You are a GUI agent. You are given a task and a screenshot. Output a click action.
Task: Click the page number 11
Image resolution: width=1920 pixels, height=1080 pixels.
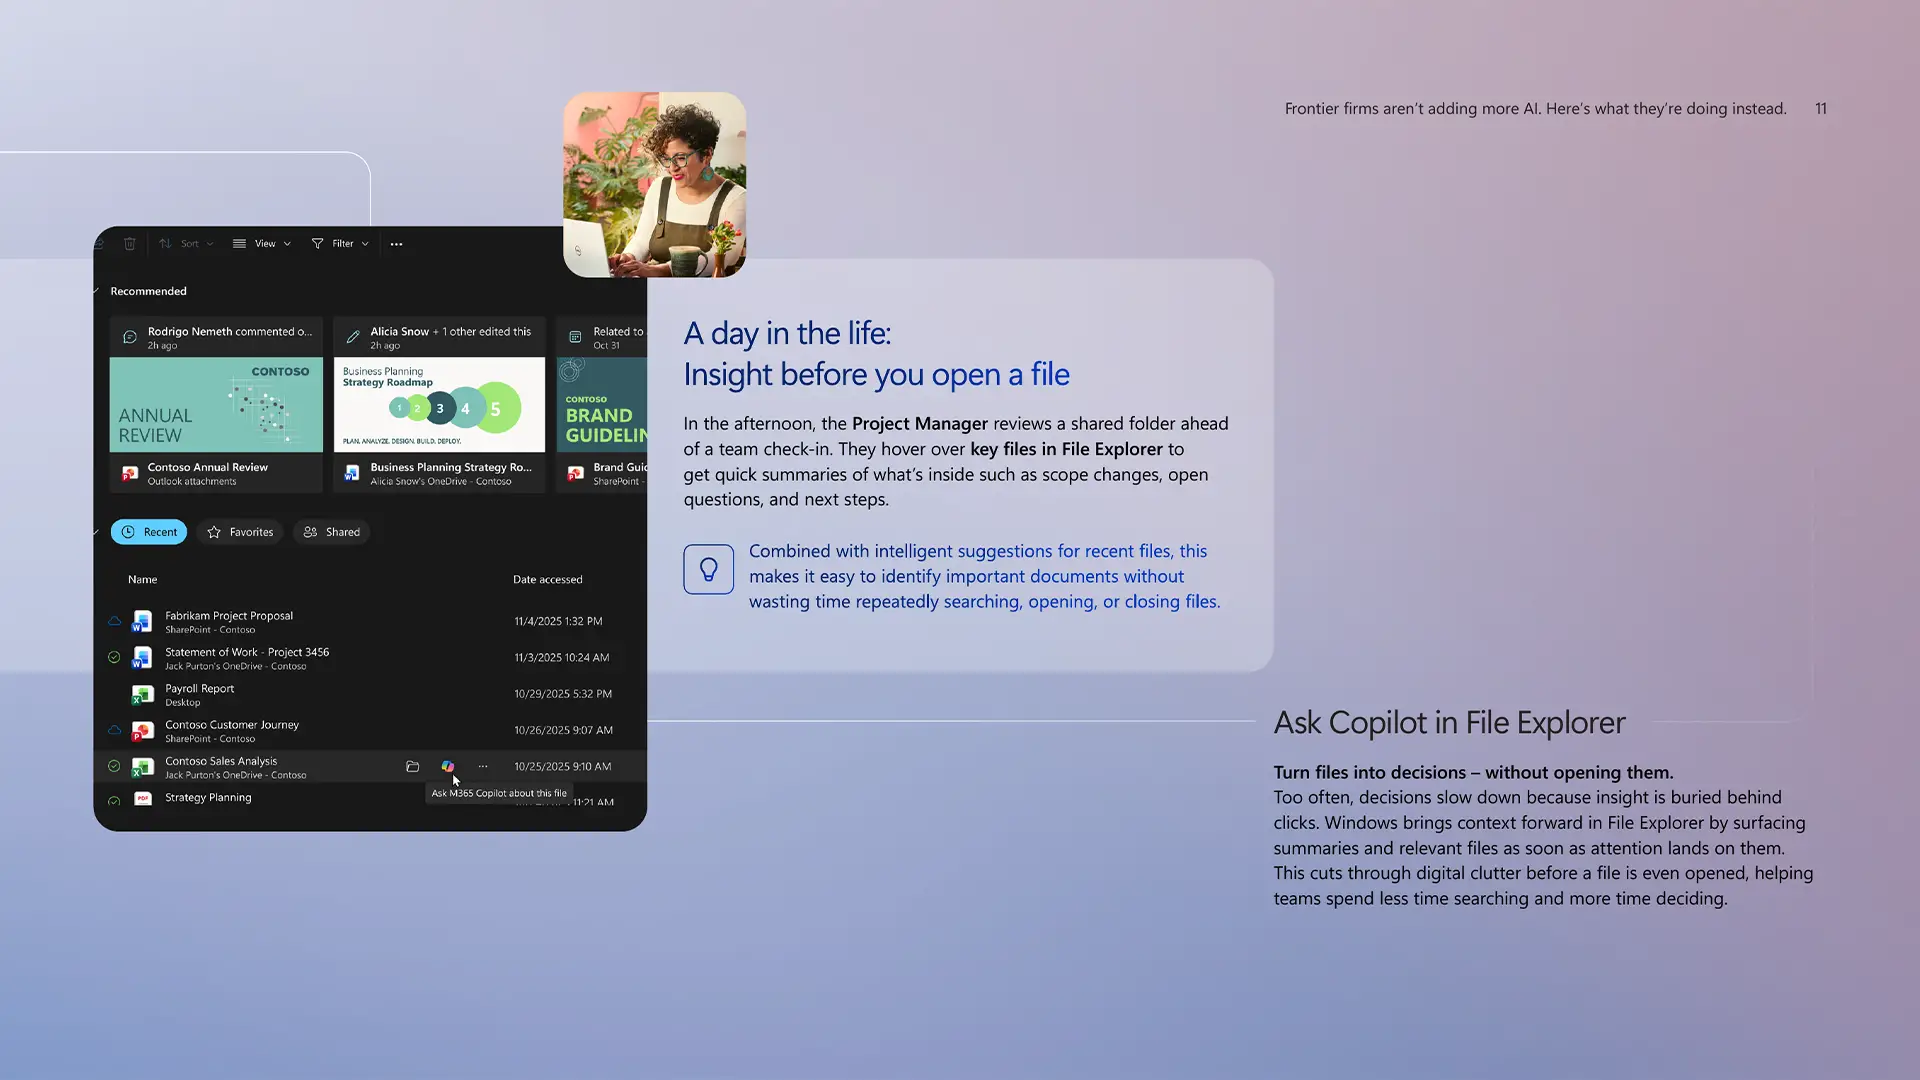pos(1821,109)
